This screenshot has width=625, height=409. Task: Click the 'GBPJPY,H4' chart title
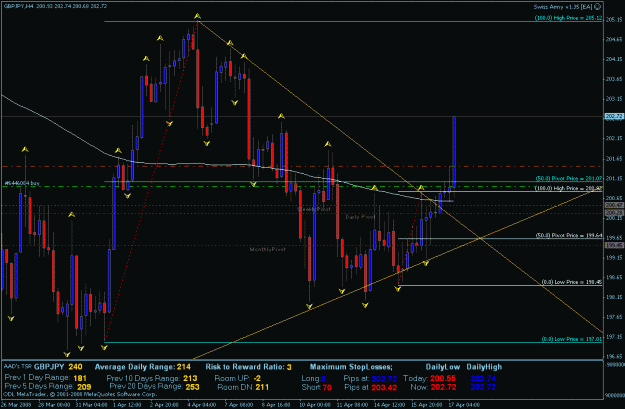[19, 6]
